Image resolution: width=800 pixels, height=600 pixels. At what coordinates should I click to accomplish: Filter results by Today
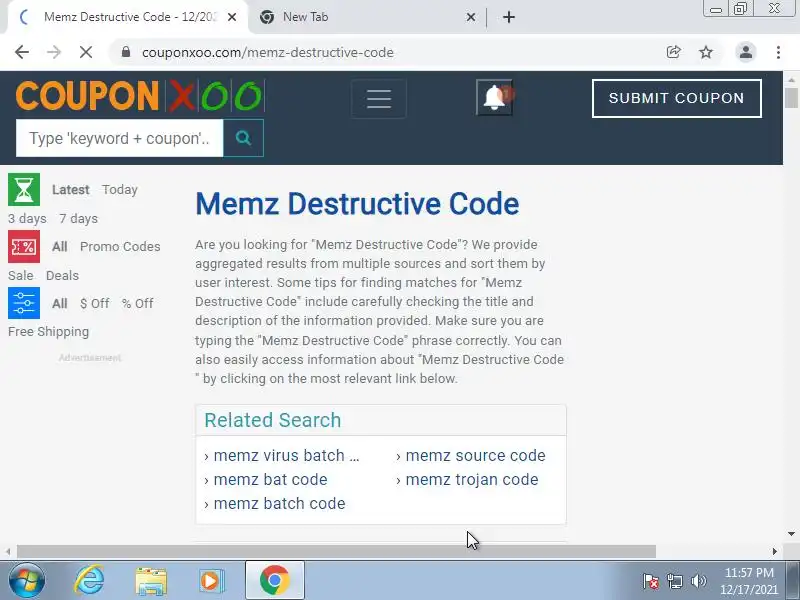pos(120,190)
